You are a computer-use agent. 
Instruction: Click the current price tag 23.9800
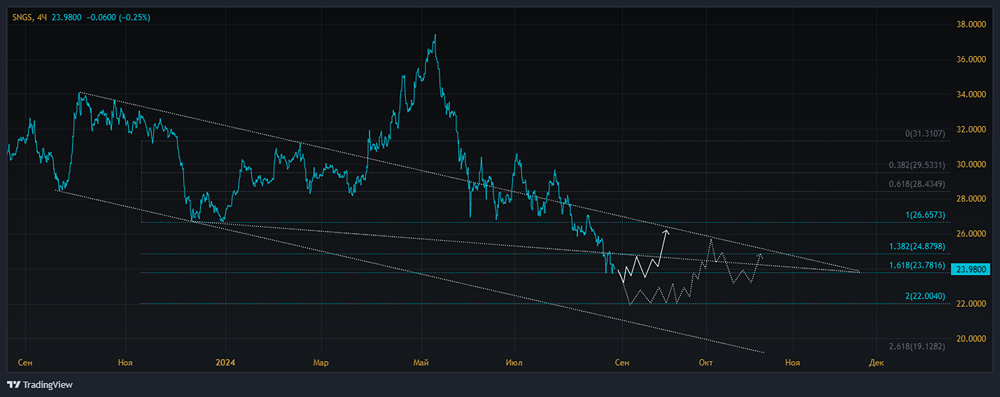click(x=970, y=270)
